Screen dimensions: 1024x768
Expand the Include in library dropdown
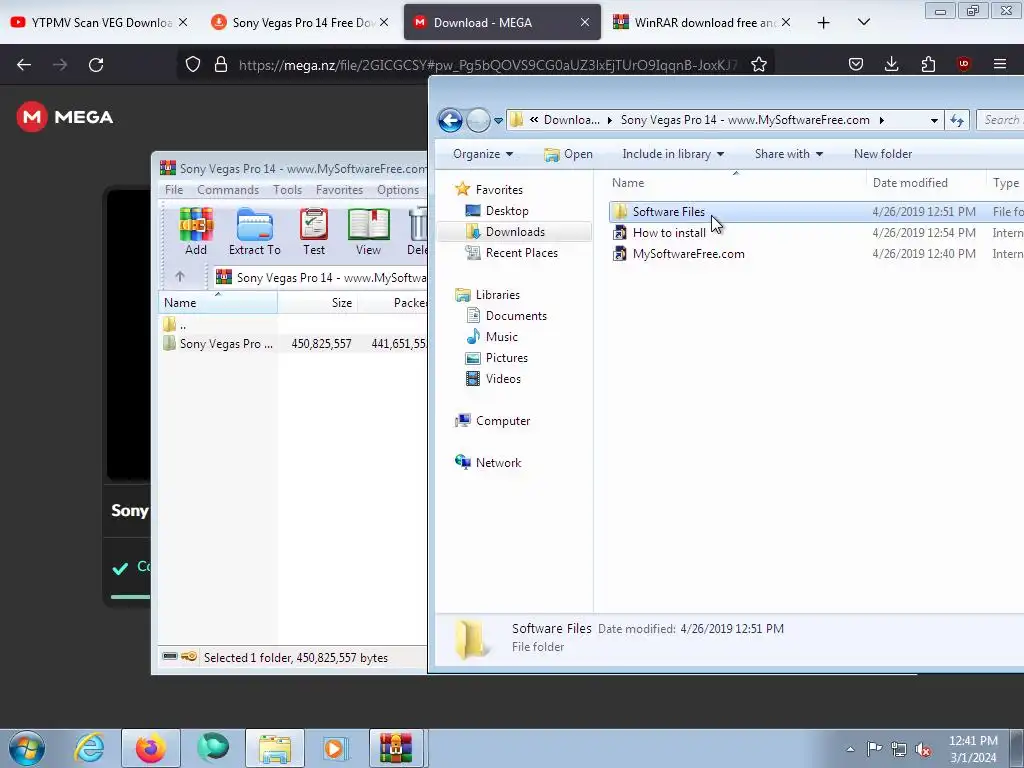673,154
